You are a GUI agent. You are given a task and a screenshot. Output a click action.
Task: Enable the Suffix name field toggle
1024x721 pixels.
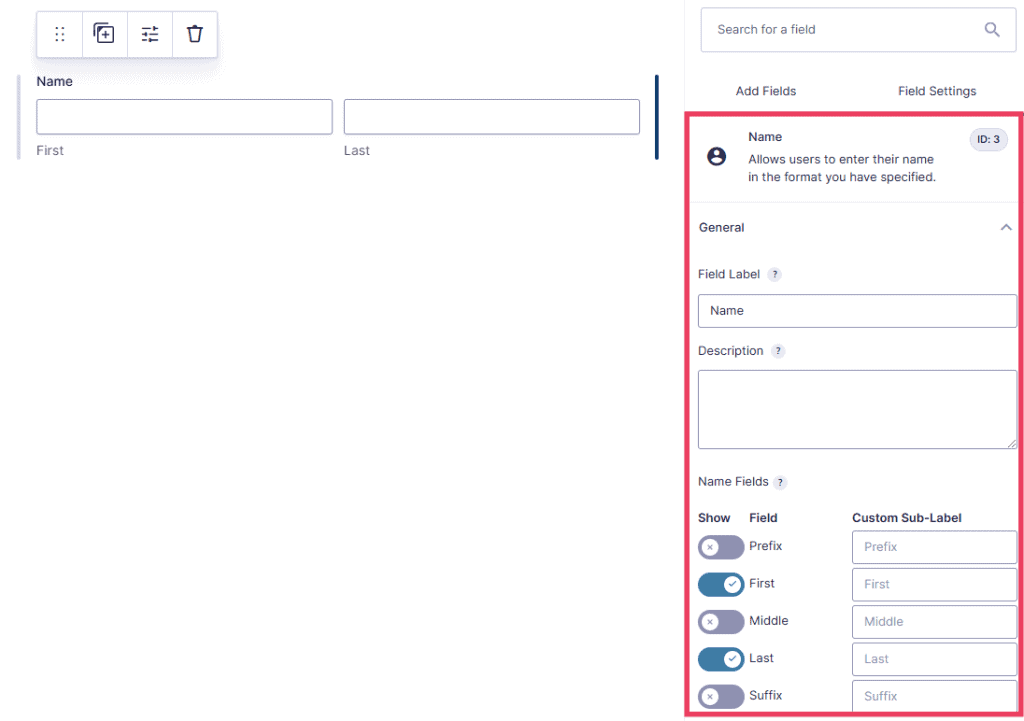[721, 696]
